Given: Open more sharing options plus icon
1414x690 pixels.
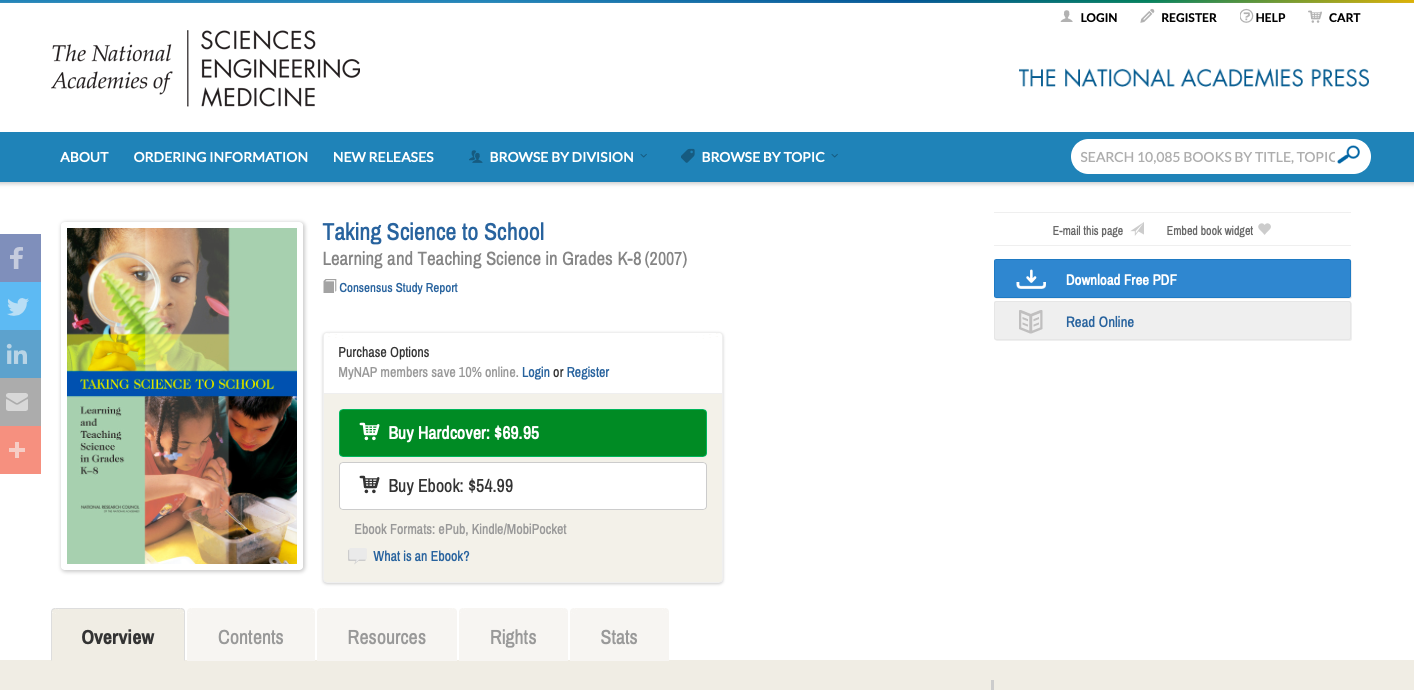Looking at the screenshot, I should point(19,450).
